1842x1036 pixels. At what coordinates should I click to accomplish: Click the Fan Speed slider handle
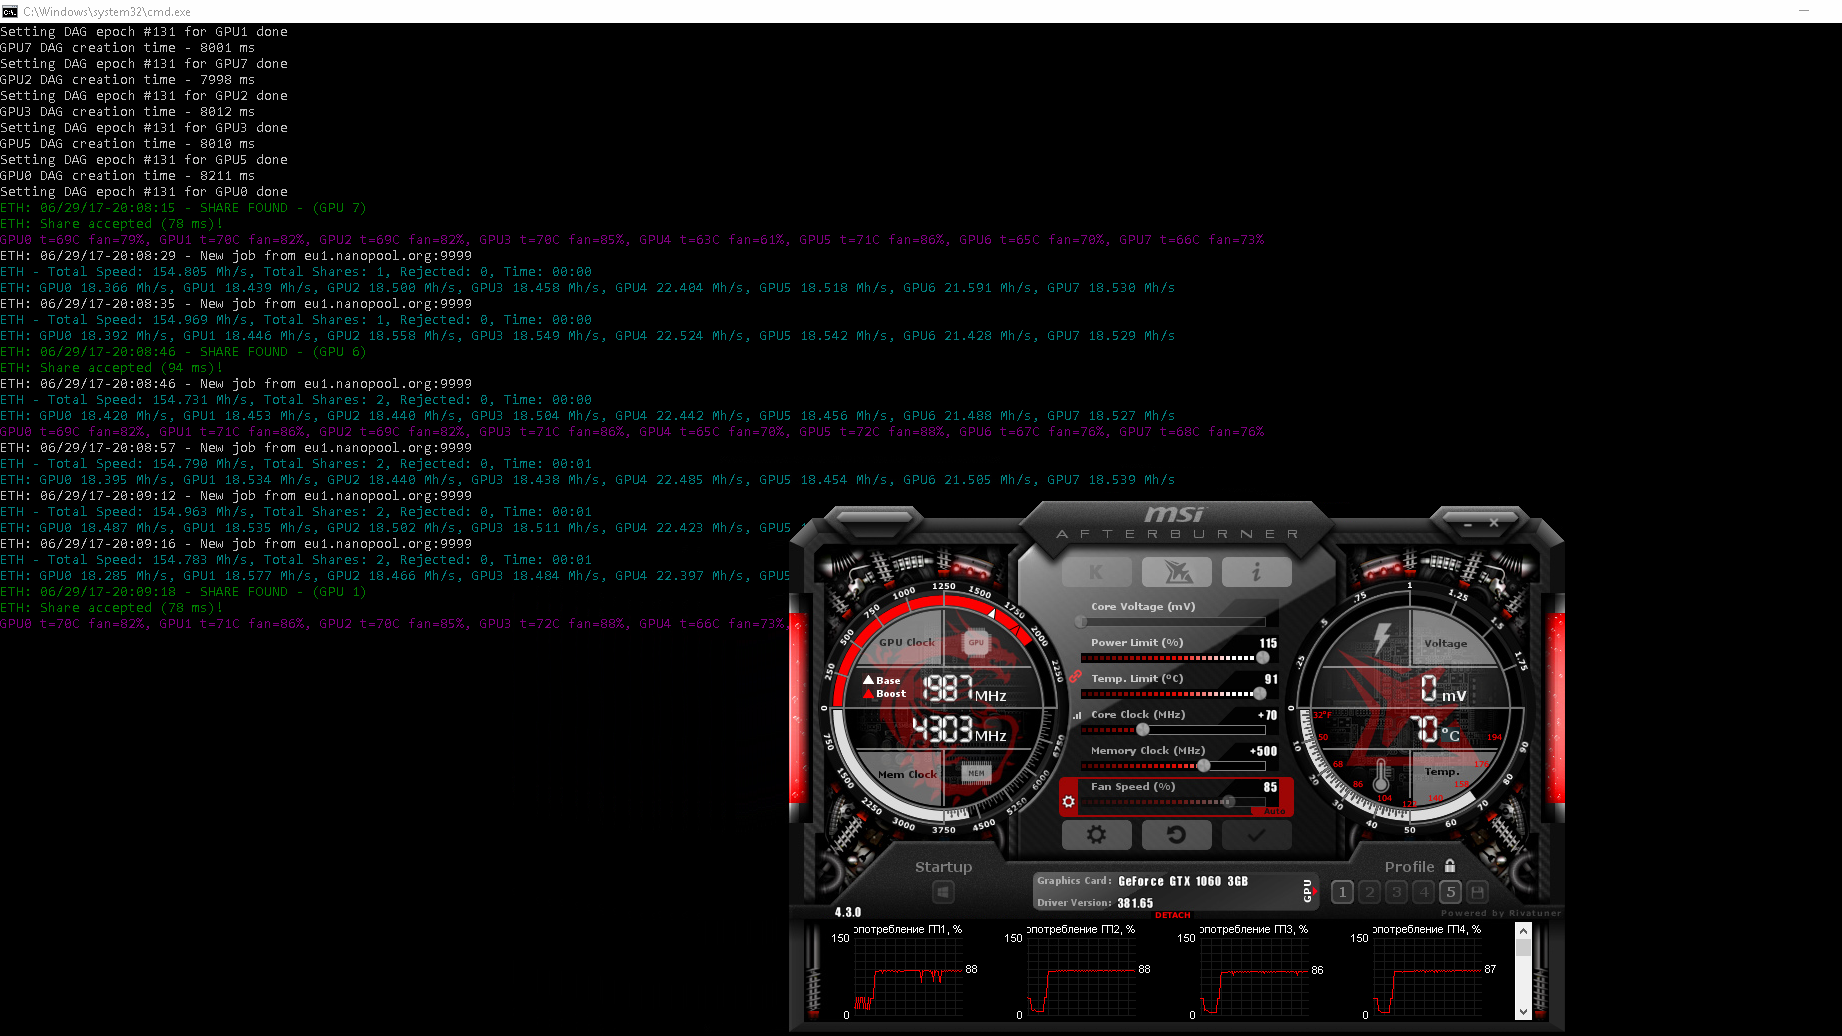[x=1228, y=802]
